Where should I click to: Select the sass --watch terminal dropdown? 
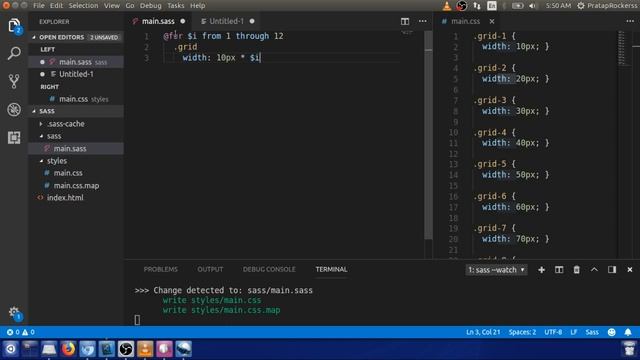[496, 270]
